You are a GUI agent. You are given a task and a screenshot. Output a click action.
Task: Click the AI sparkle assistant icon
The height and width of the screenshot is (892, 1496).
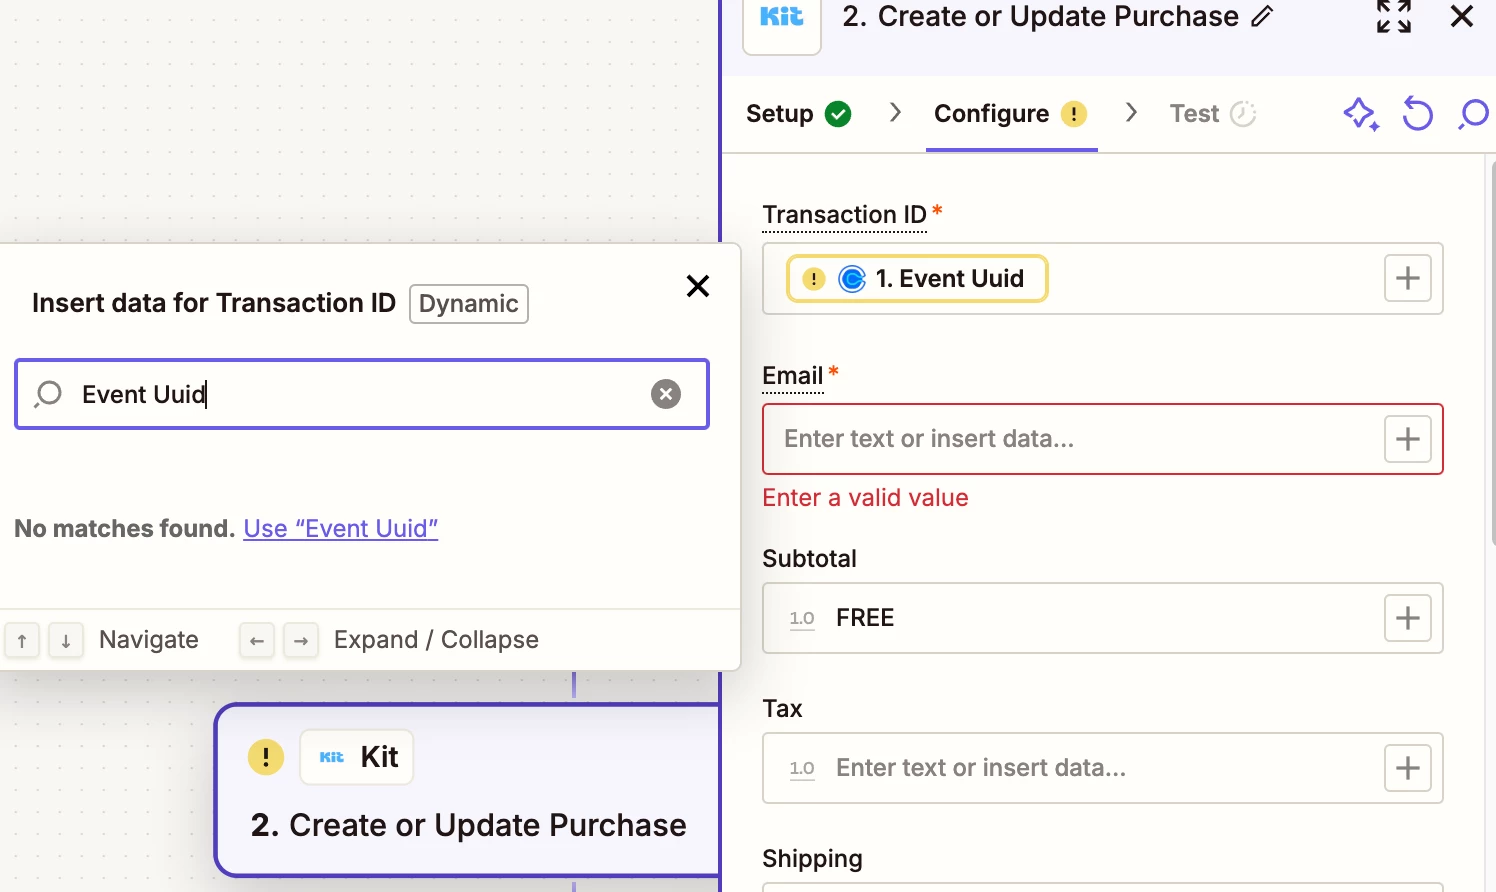1361,114
